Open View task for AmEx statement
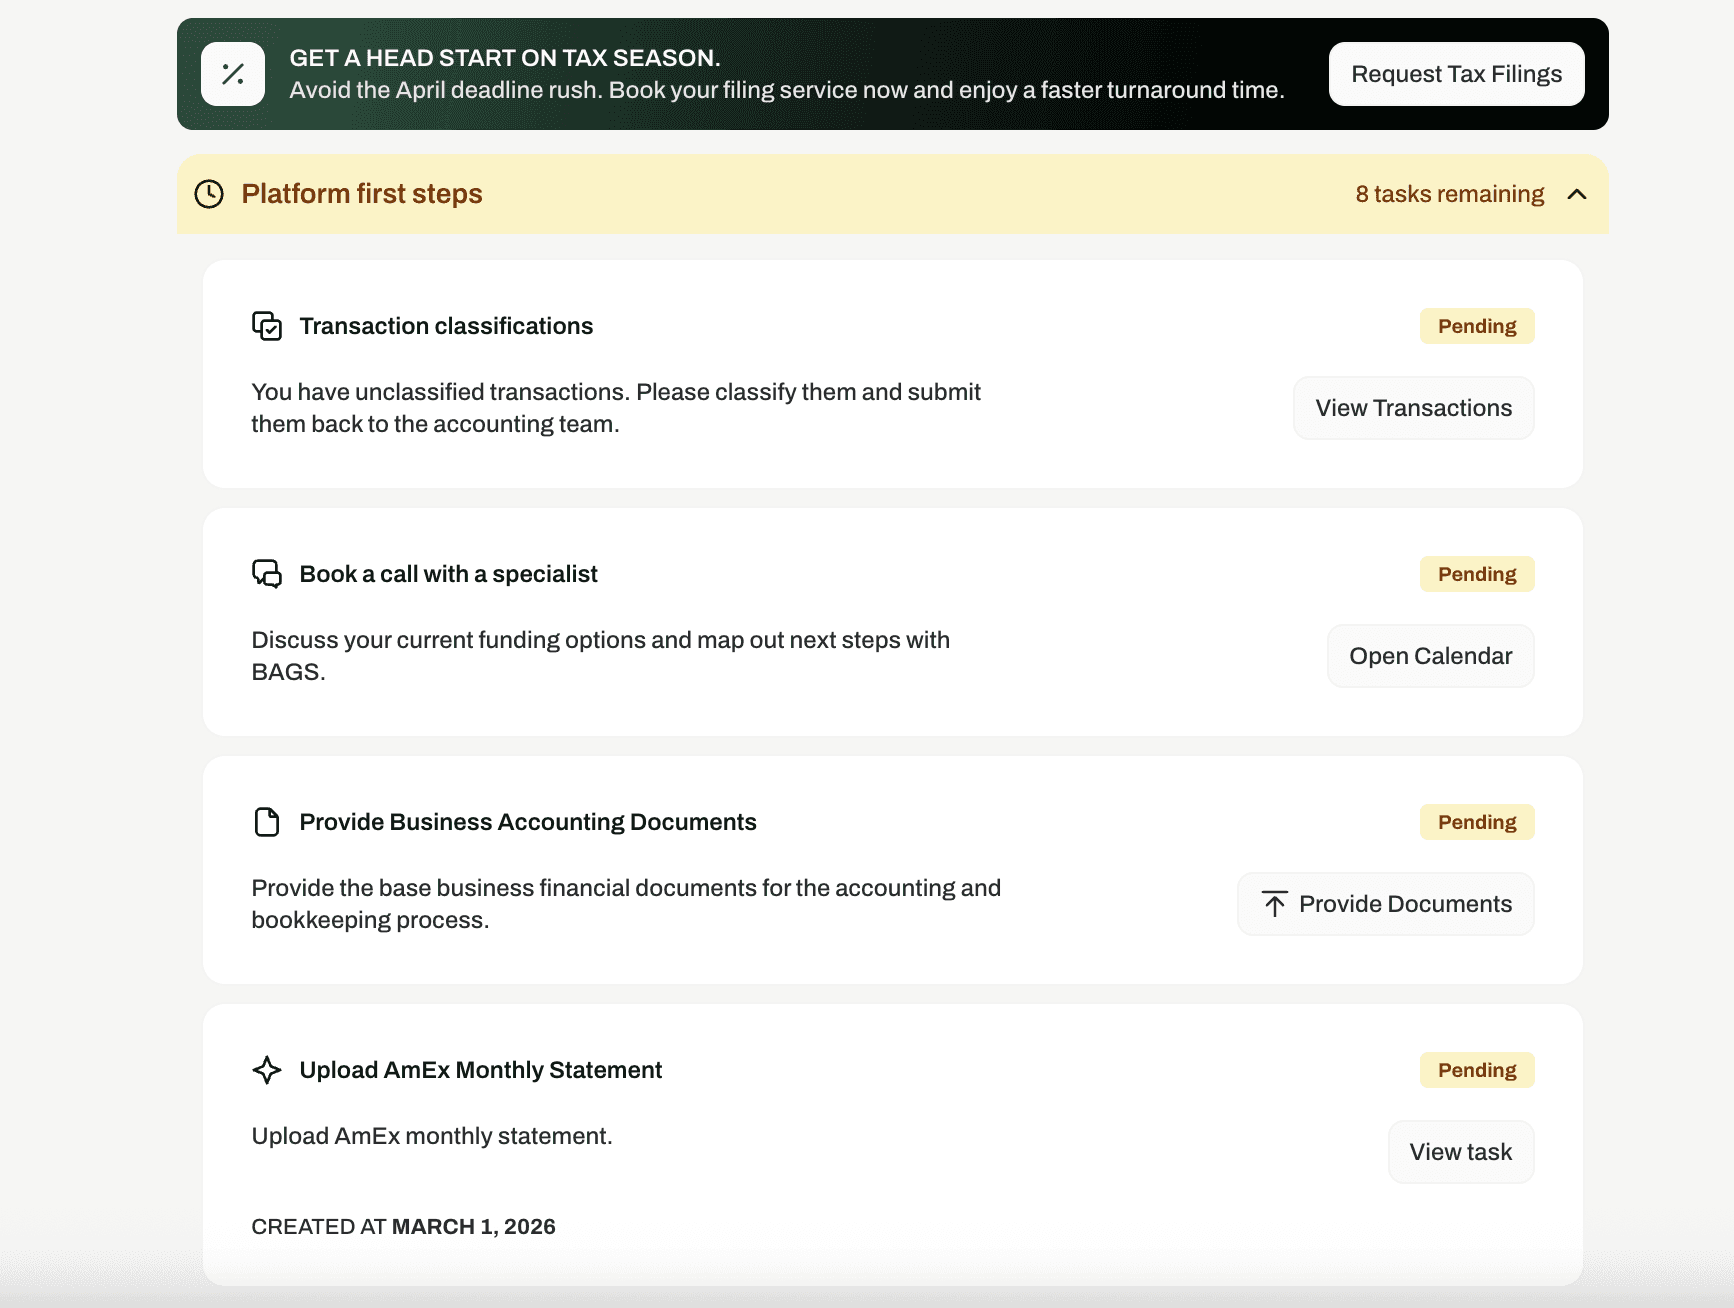Image resolution: width=1734 pixels, height=1308 pixels. [1461, 1152]
